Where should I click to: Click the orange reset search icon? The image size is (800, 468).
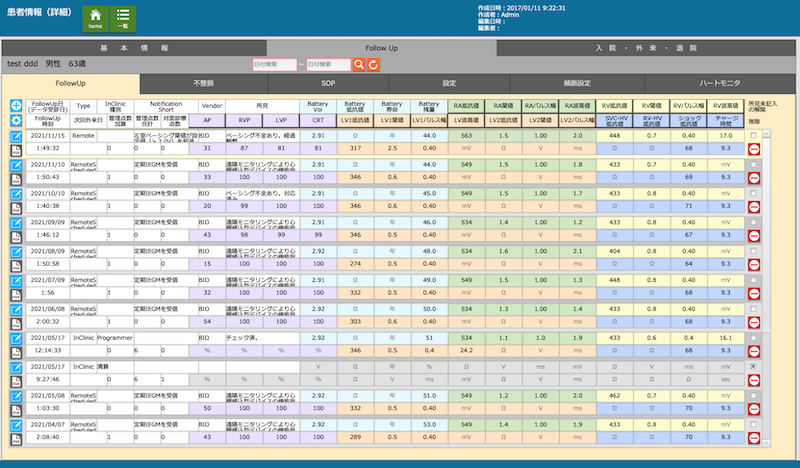[374, 64]
